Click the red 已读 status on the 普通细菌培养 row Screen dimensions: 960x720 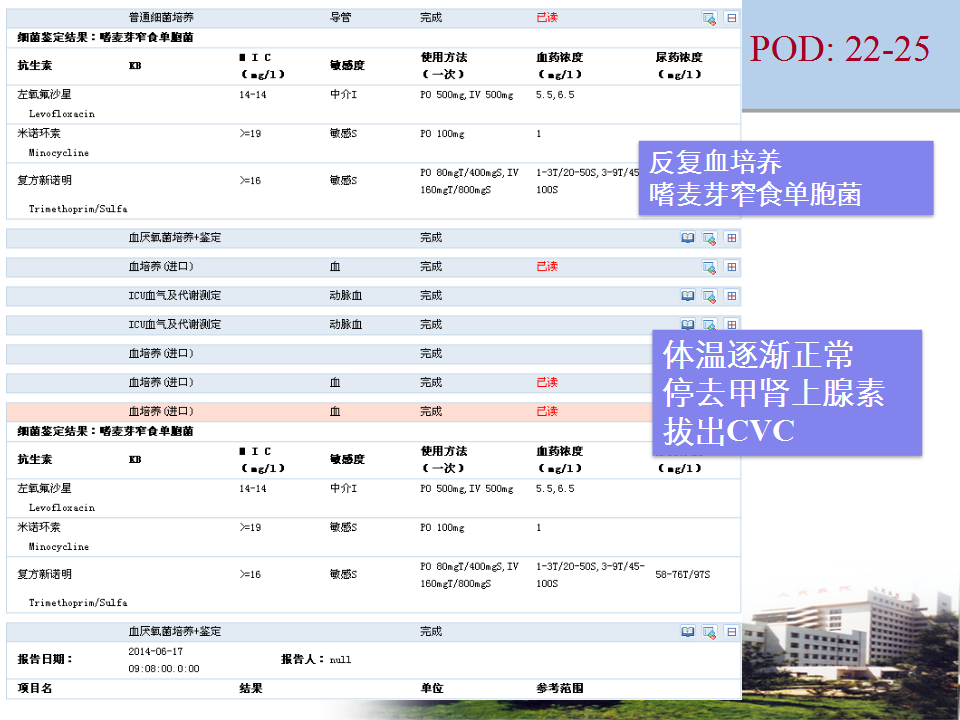[547, 18]
